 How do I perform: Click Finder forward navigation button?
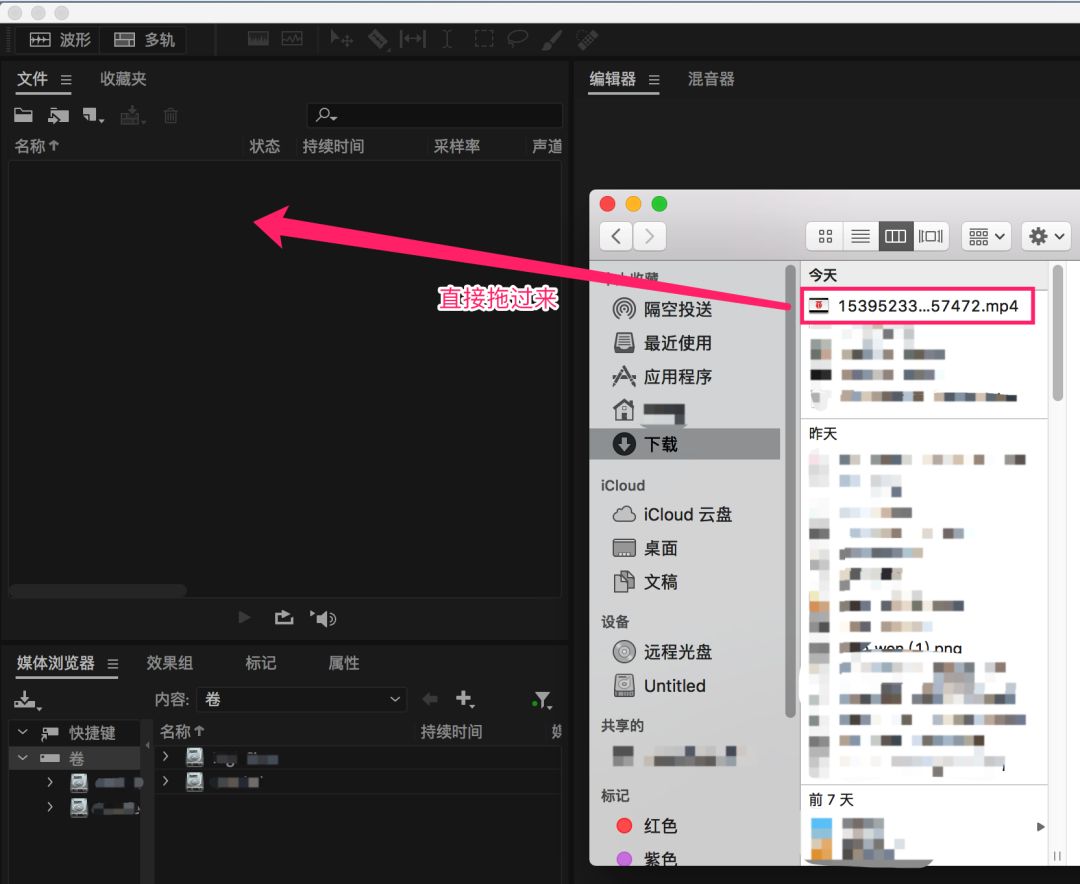pos(650,236)
